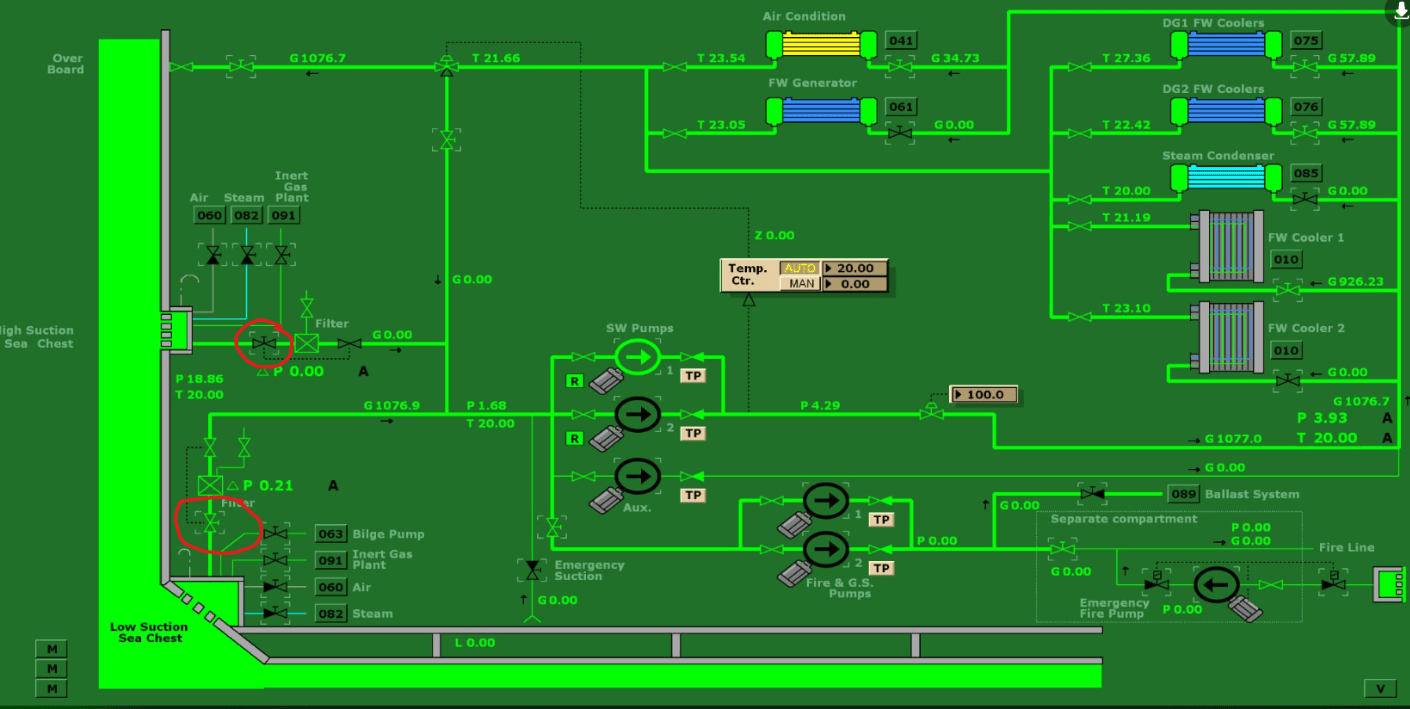
Task: Click the FW Cooler 1 outlet valve
Action: tap(1288, 290)
